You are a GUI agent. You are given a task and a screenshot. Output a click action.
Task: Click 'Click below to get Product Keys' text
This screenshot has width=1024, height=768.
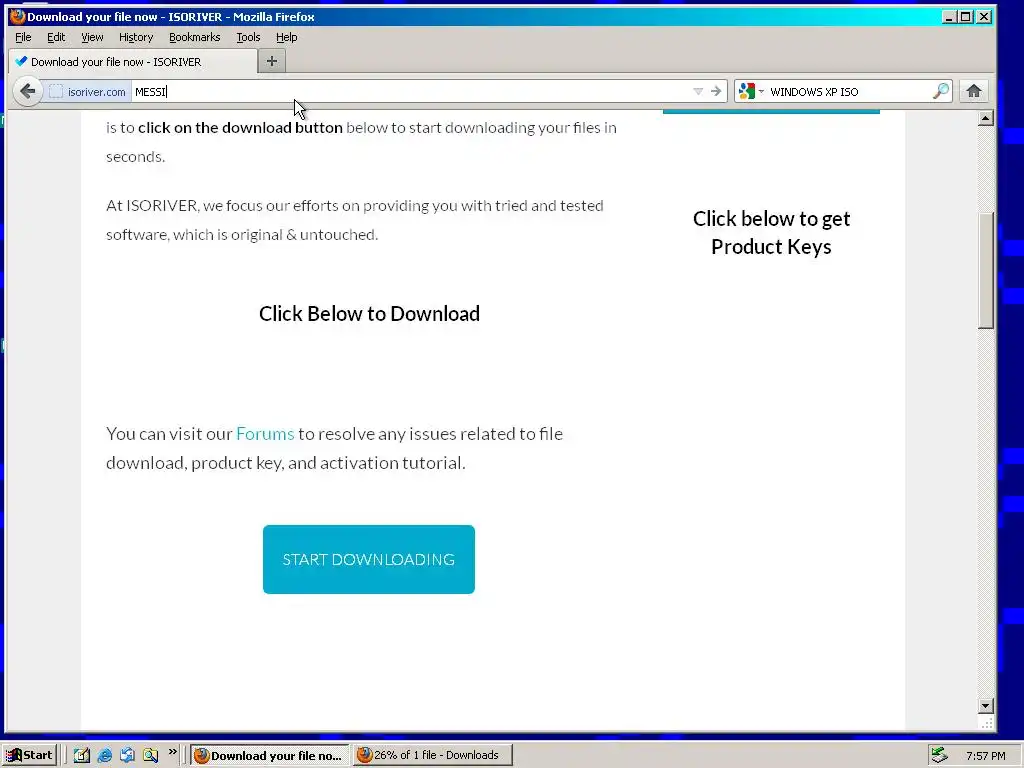[771, 232]
